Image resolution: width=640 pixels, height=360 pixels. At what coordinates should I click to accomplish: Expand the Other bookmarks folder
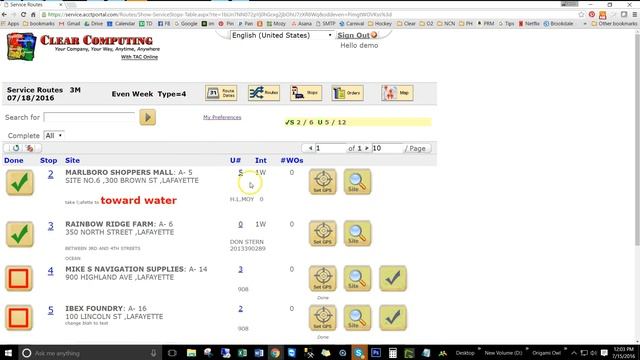click(614, 24)
